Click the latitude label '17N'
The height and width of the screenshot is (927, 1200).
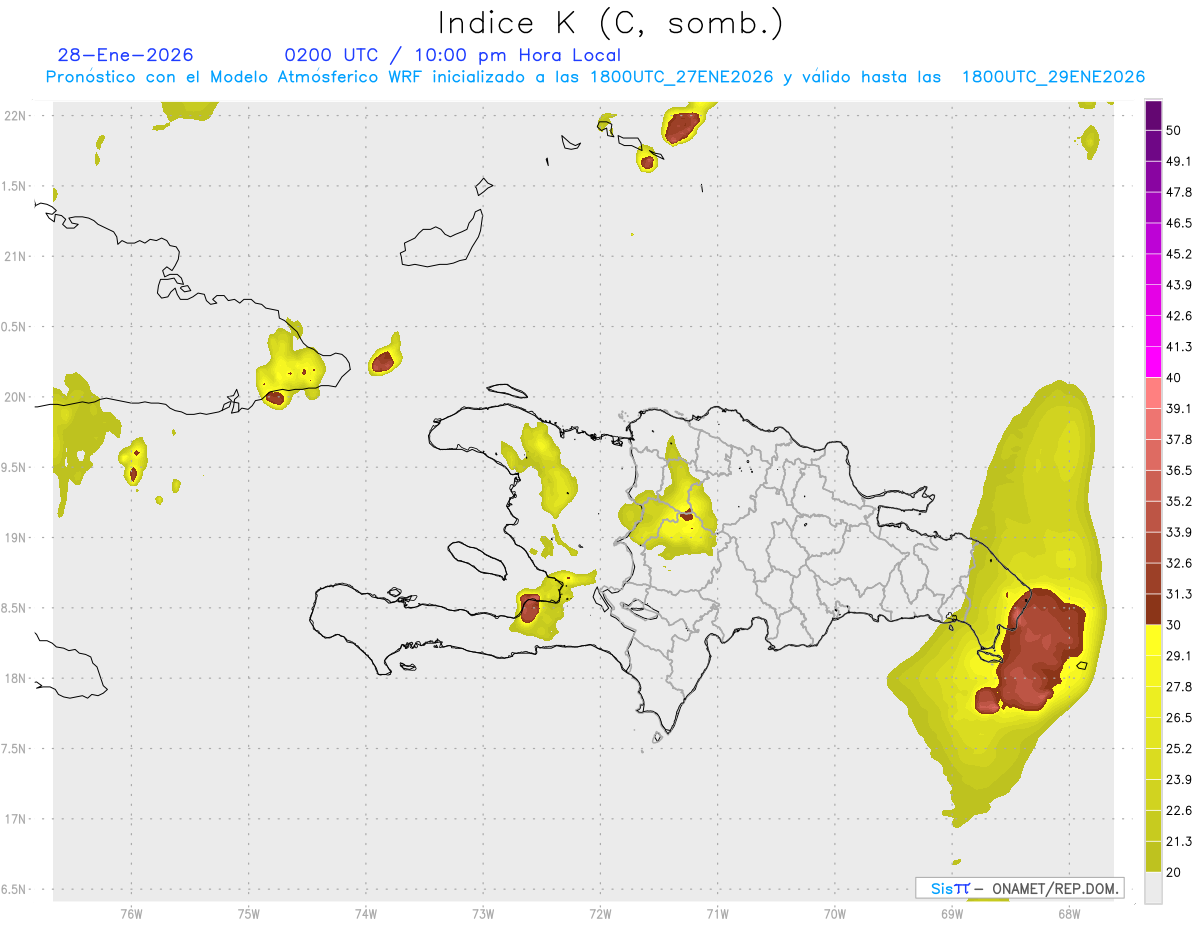[x=17, y=820]
